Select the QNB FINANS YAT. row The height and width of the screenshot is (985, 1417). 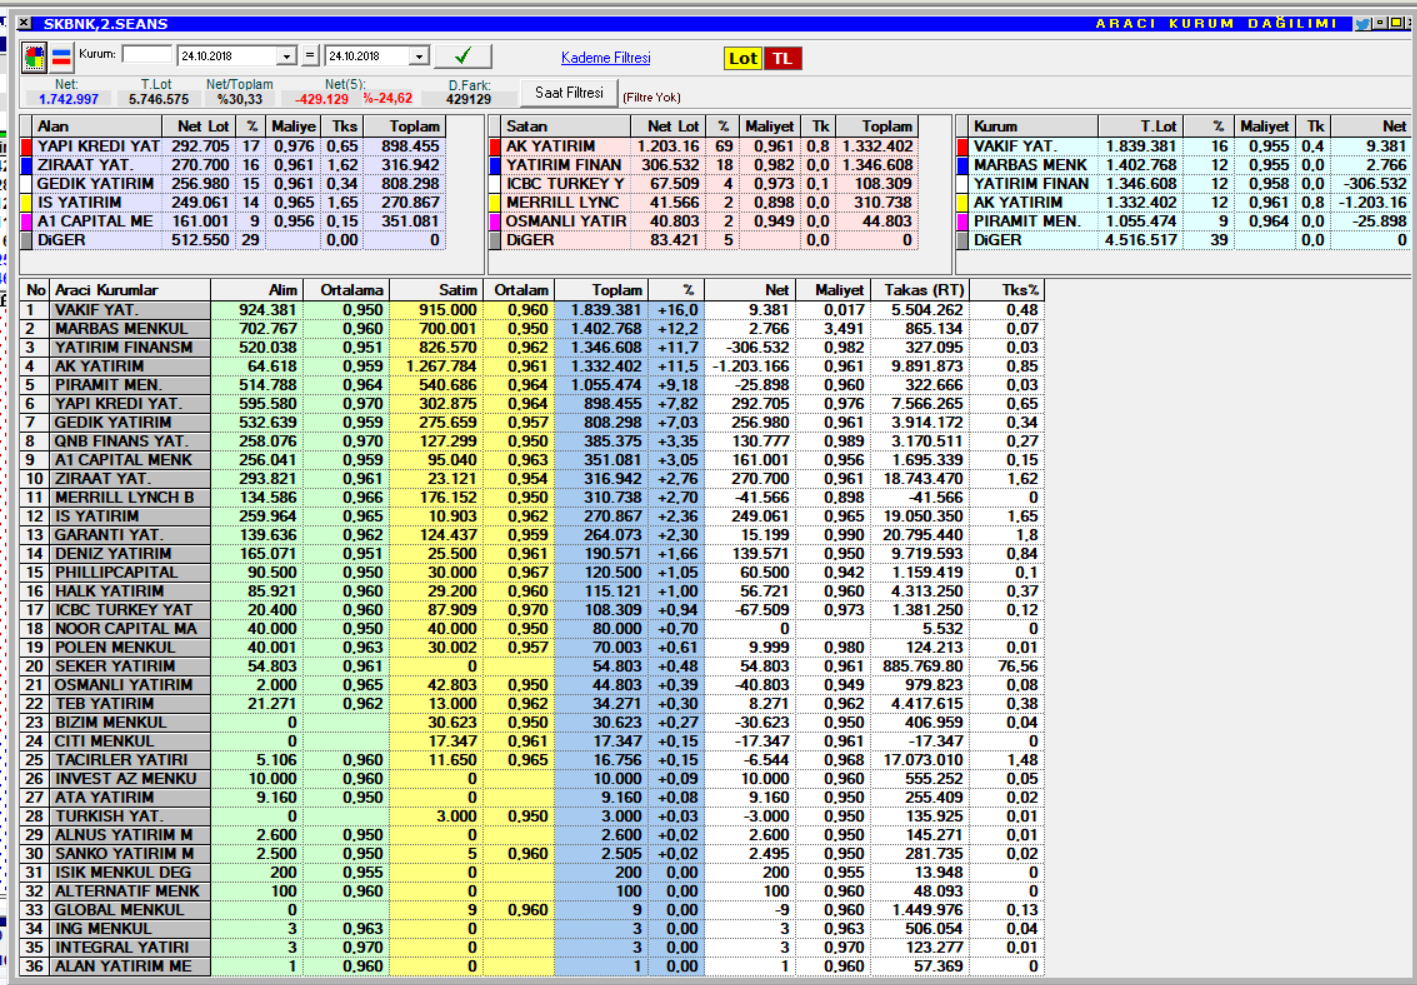click(x=532, y=441)
